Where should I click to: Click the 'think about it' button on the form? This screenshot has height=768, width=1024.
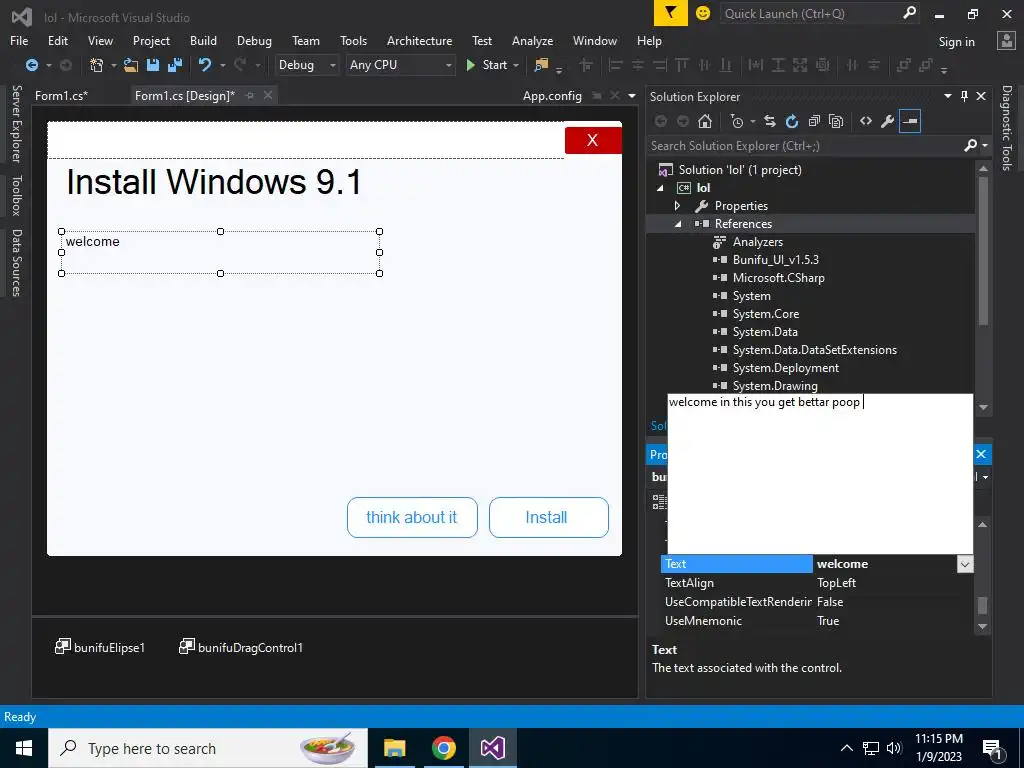[412, 517]
